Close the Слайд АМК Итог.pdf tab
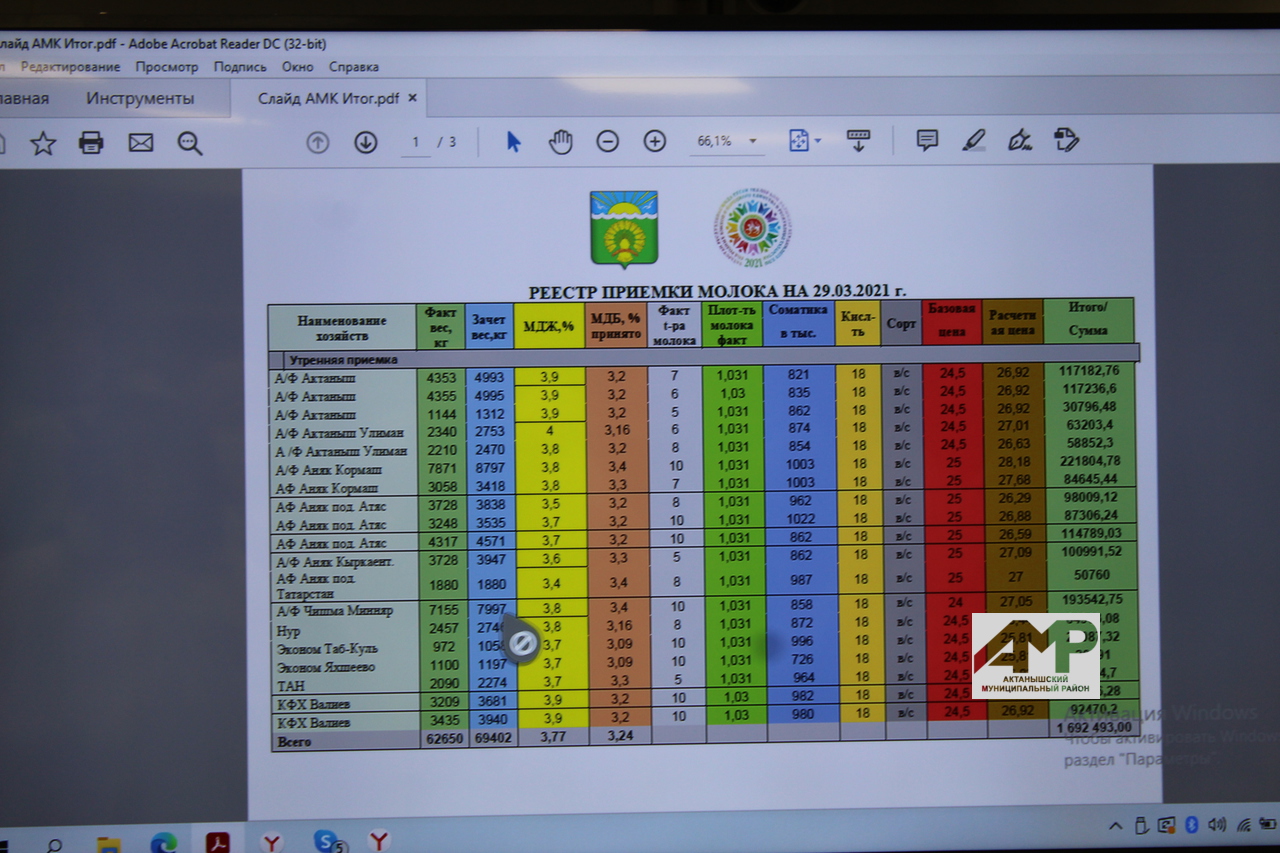Viewport: 1280px width, 853px height. [x=413, y=98]
